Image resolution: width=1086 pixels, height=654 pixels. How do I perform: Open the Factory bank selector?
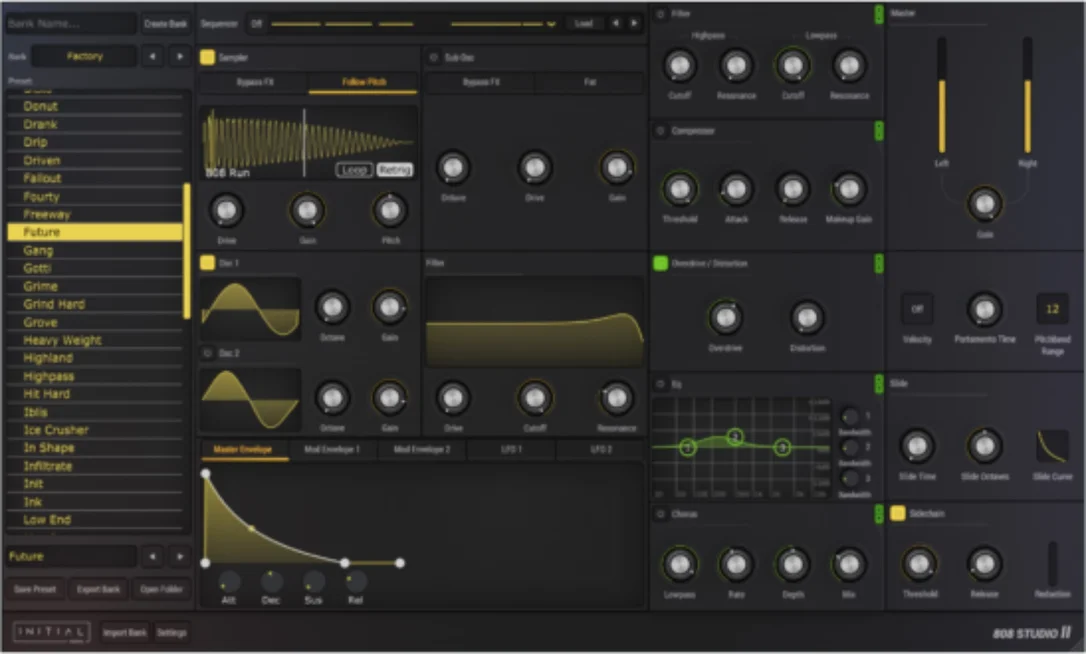coord(84,56)
